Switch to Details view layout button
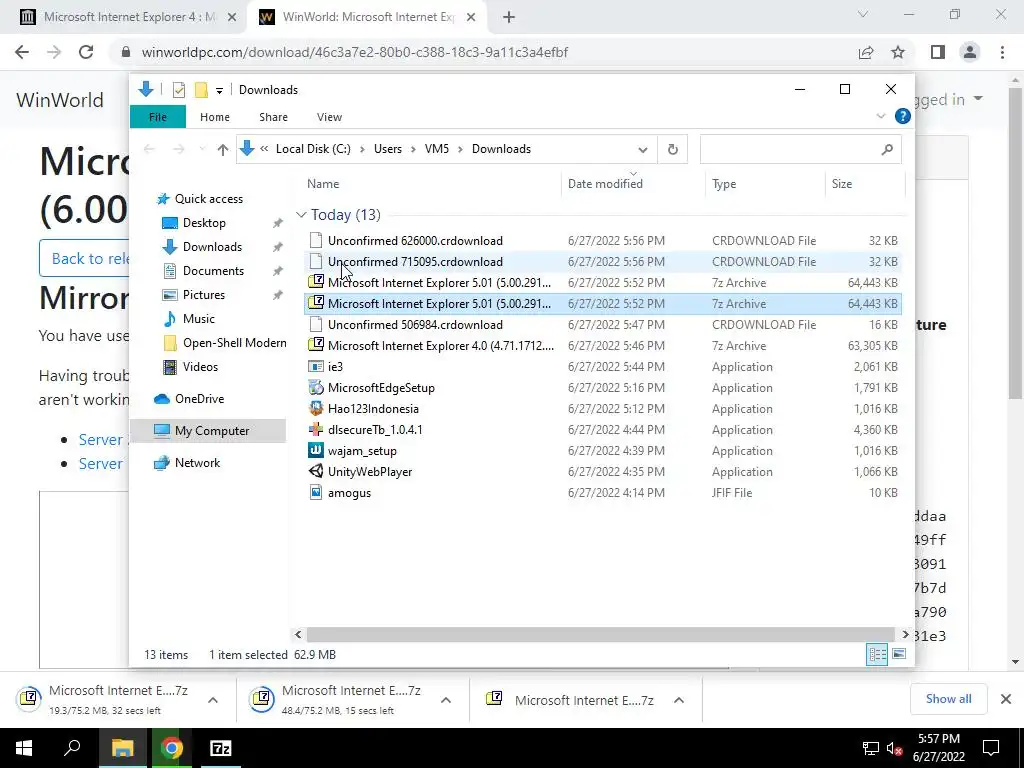 point(877,654)
